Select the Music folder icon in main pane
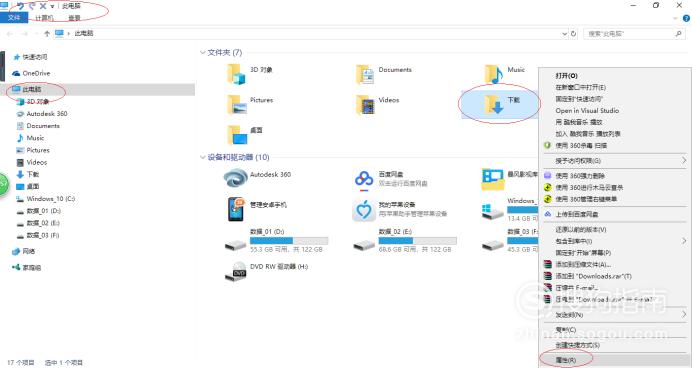 [493, 74]
